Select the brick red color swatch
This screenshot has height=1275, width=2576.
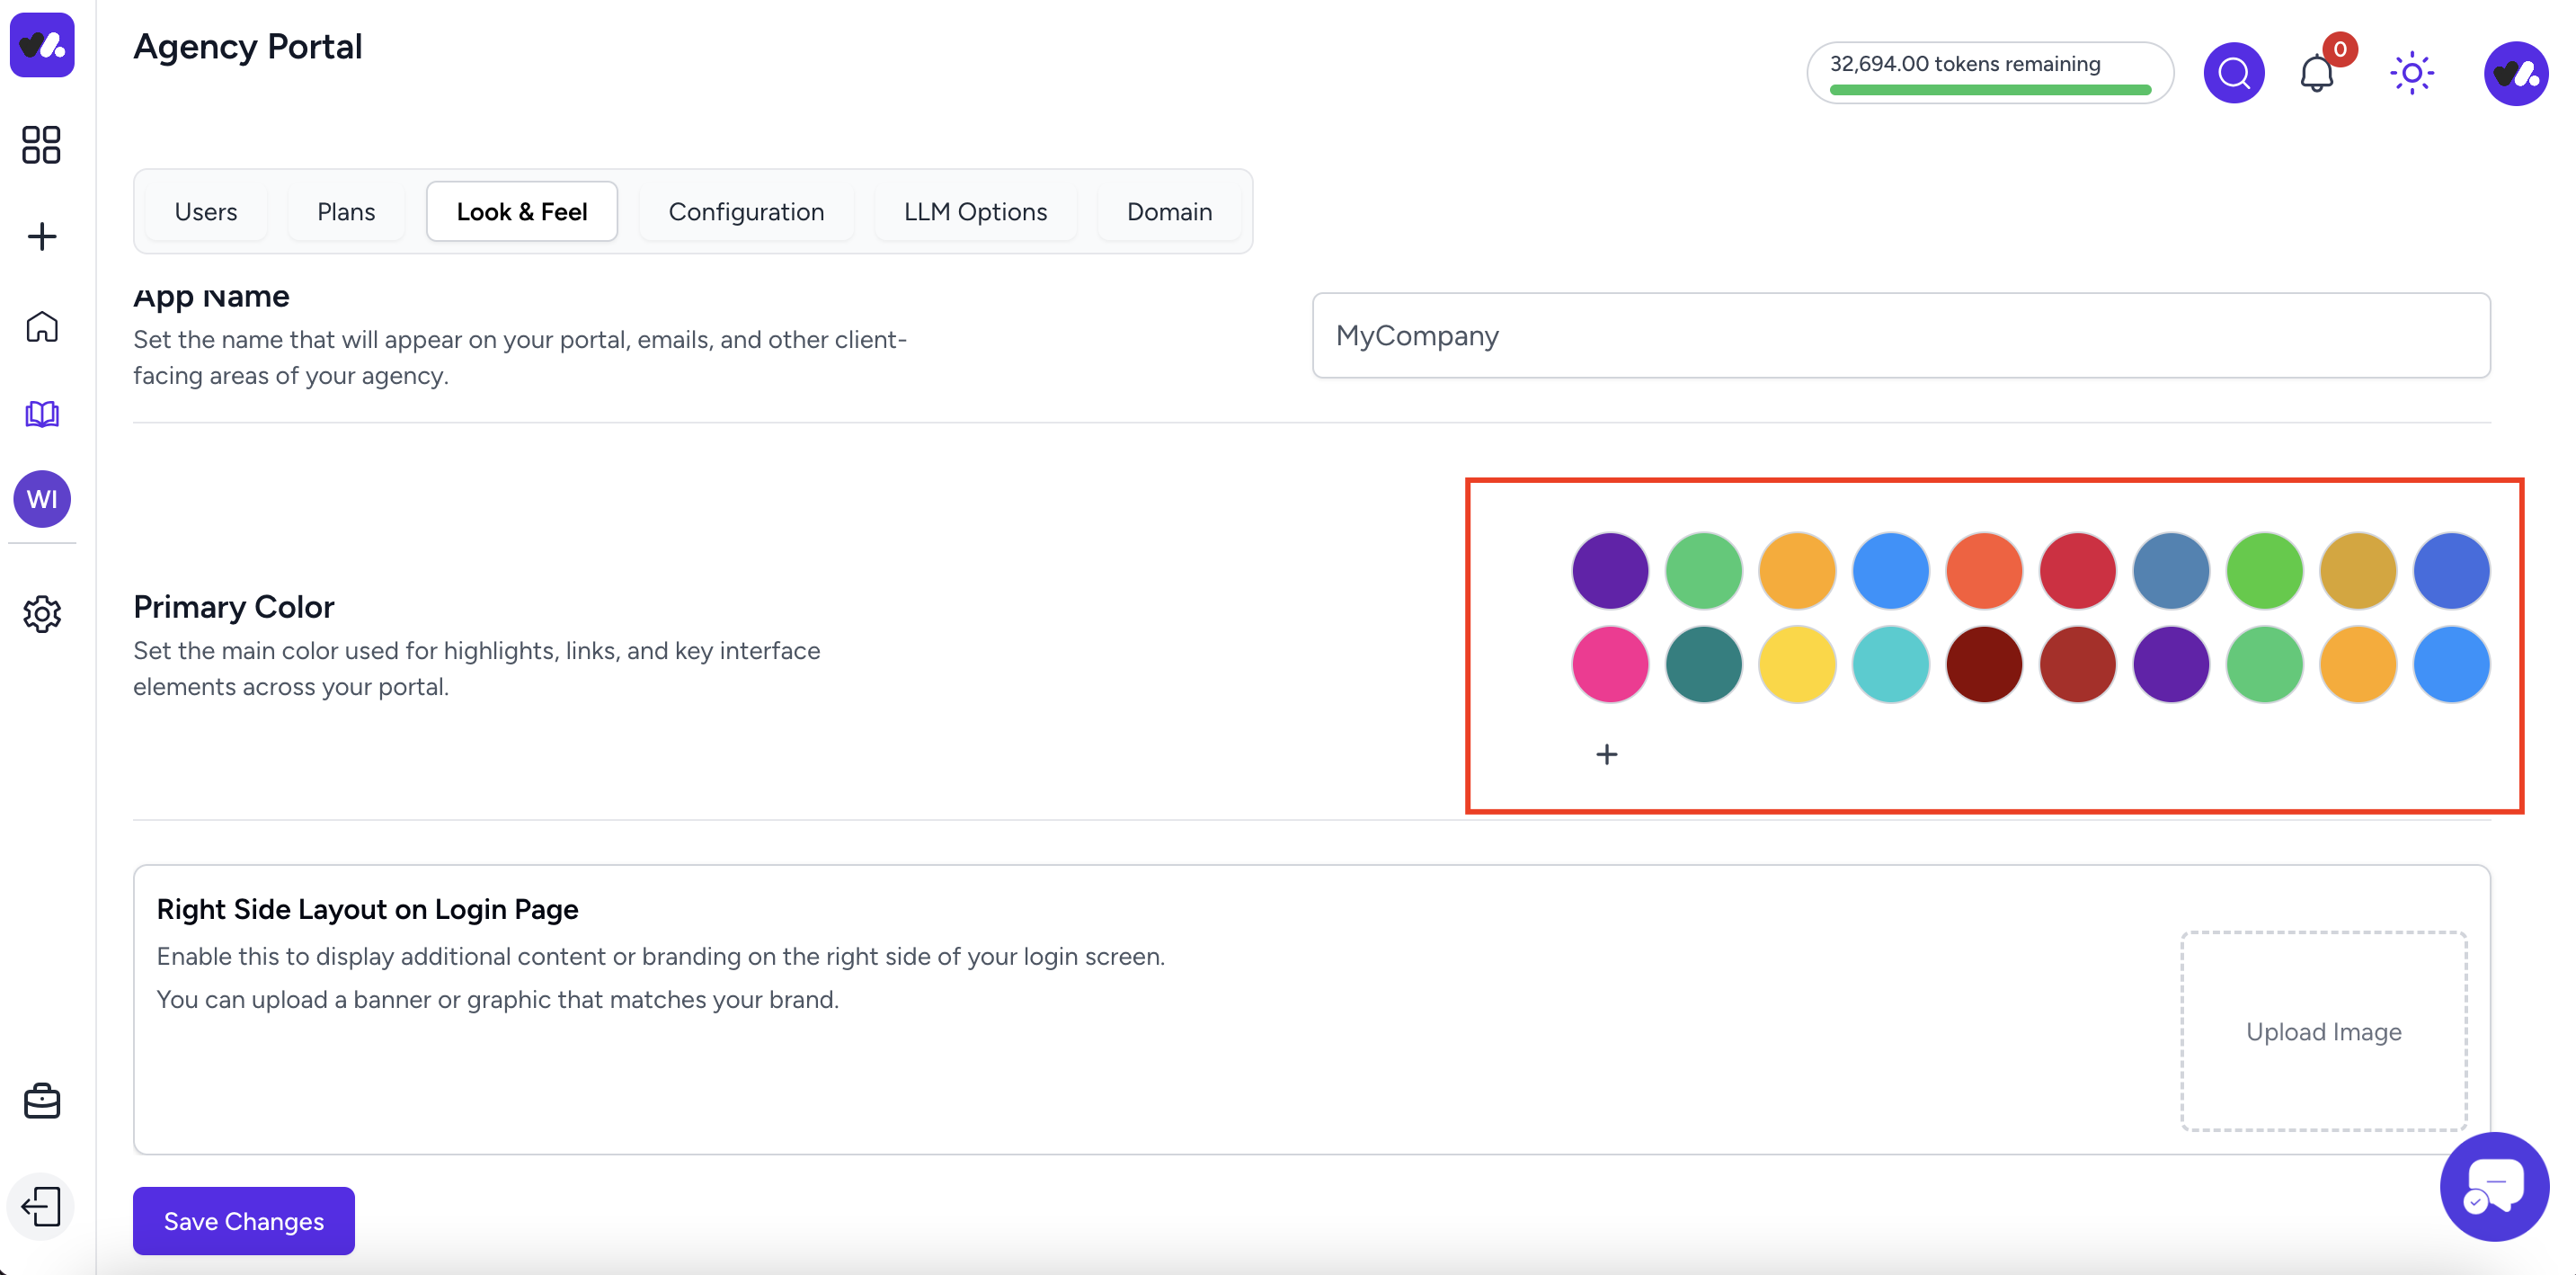(2078, 665)
